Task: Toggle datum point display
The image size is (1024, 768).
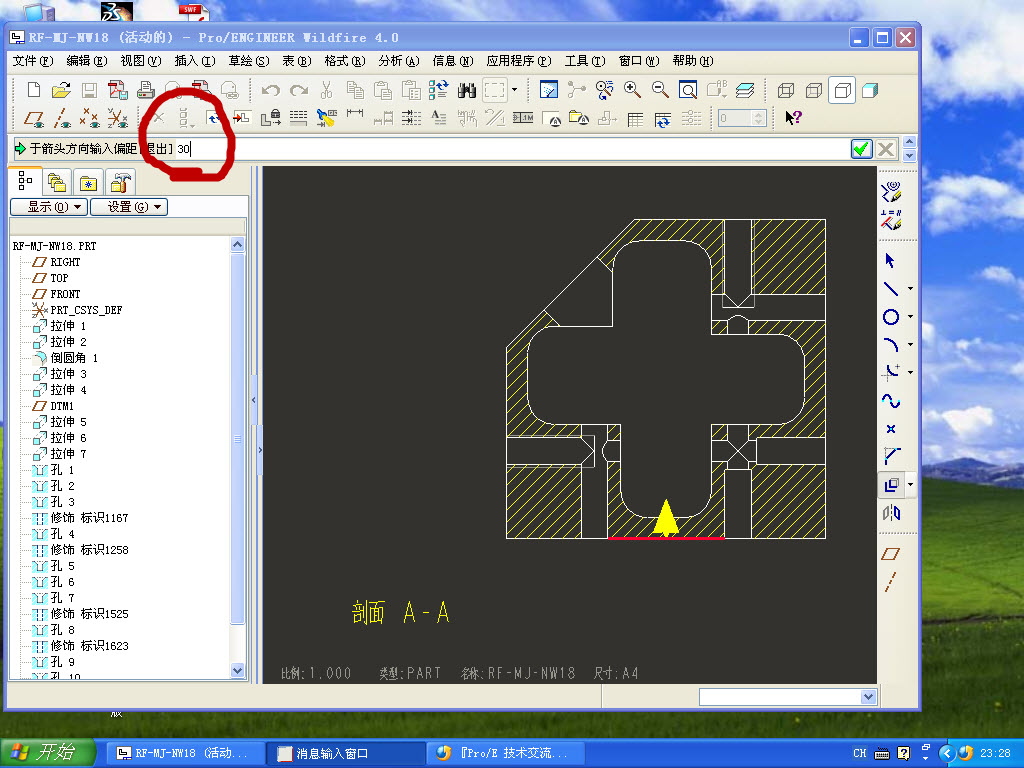Action: [x=89, y=119]
